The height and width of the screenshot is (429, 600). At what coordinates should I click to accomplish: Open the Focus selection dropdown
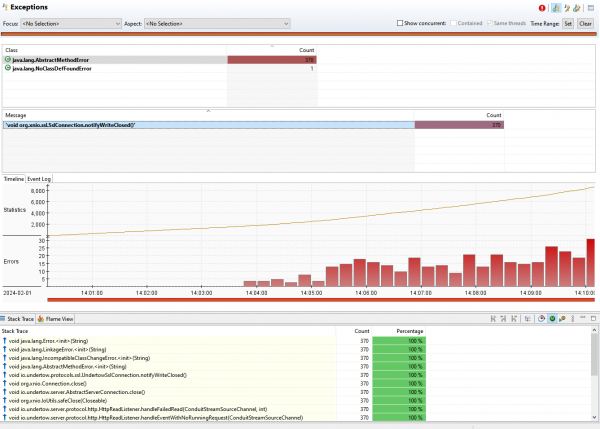pyautogui.click(x=70, y=22)
